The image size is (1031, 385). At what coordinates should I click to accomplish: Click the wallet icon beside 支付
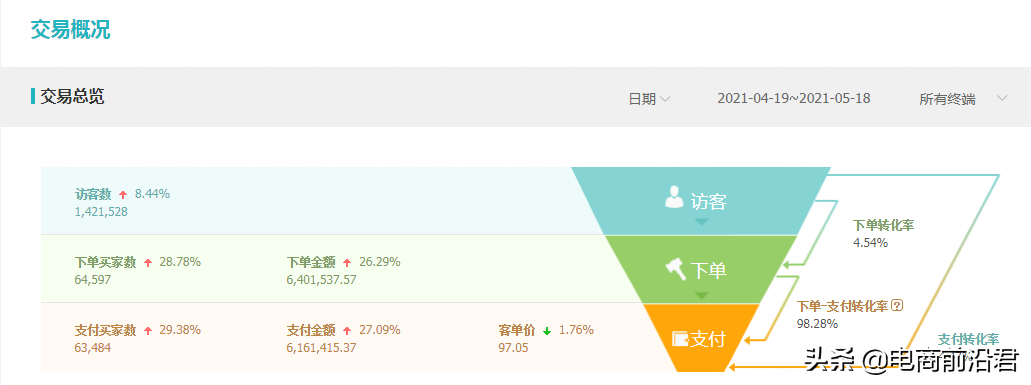coord(680,339)
